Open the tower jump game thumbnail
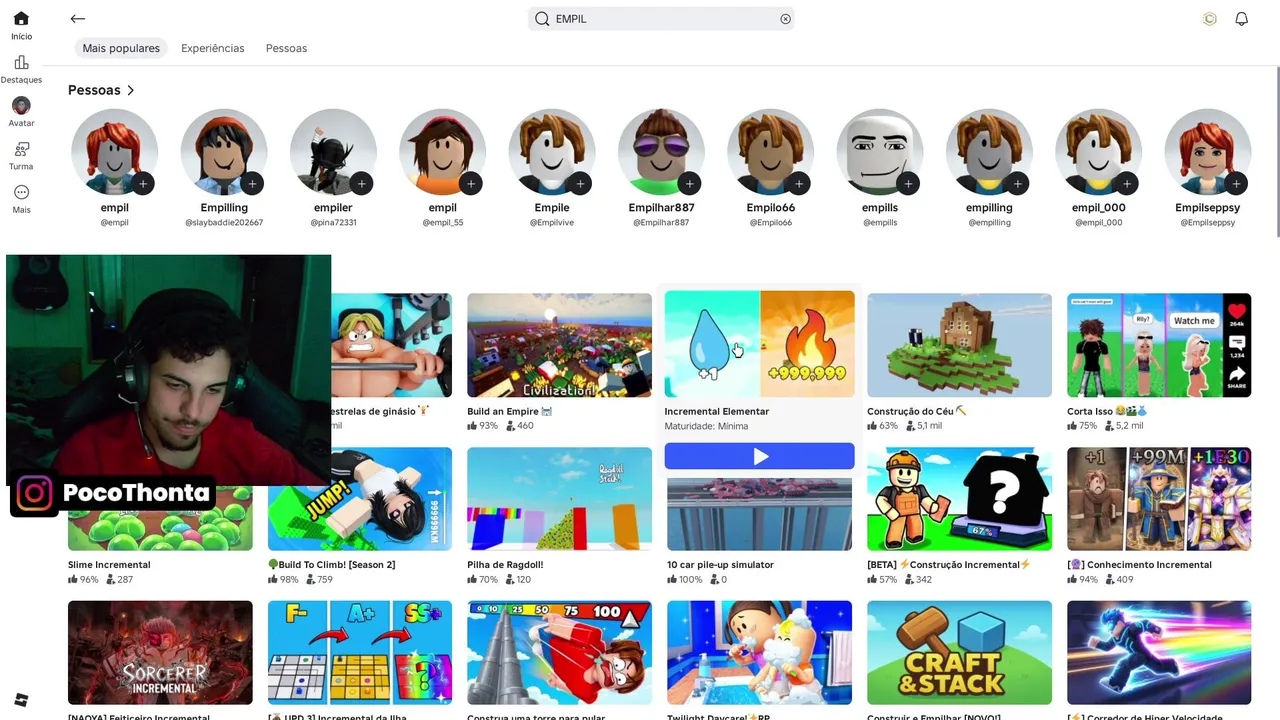Viewport: 1280px width, 720px height. [559, 652]
